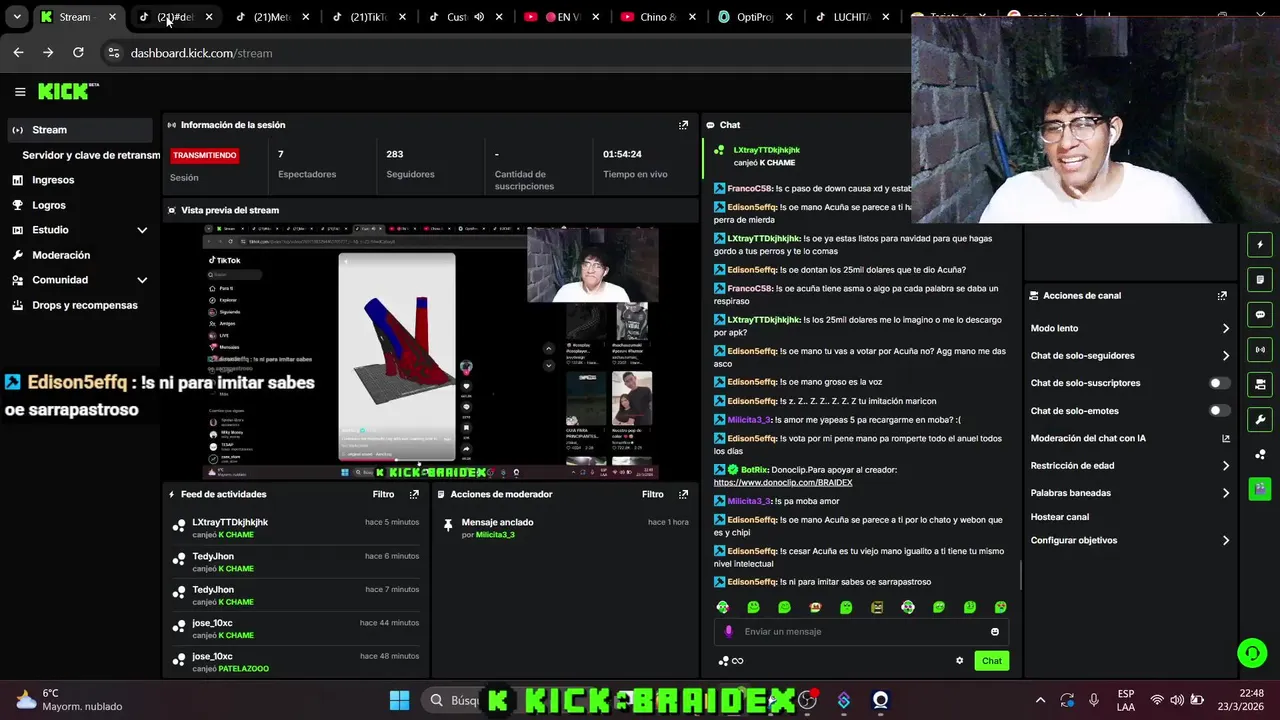
Task: Click the channel points infinity icon
Action: [731, 660]
